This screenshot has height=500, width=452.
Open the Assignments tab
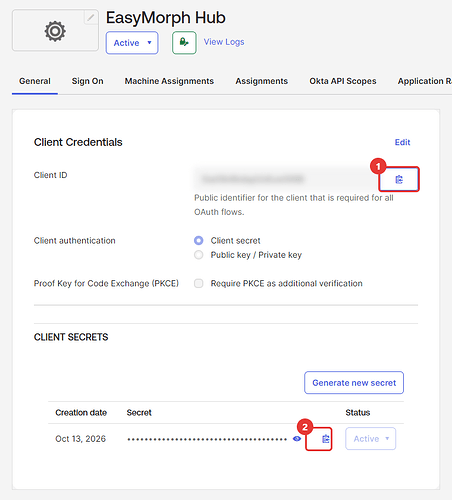pyautogui.click(x=262, y=81)
